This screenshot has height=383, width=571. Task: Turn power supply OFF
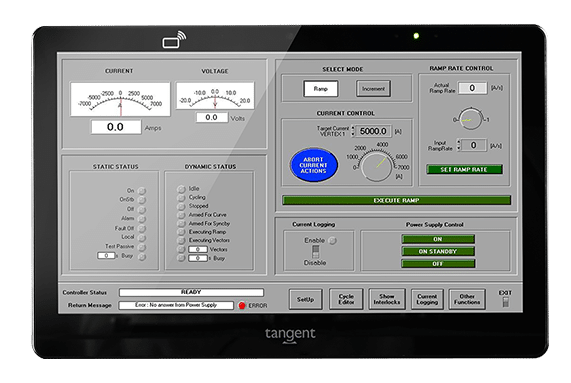[438, 264]
